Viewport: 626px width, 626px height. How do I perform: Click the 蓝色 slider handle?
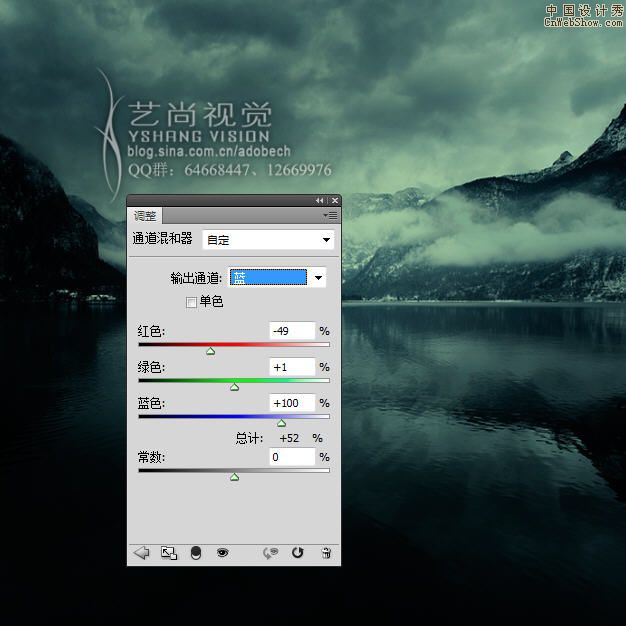(281, 423)
